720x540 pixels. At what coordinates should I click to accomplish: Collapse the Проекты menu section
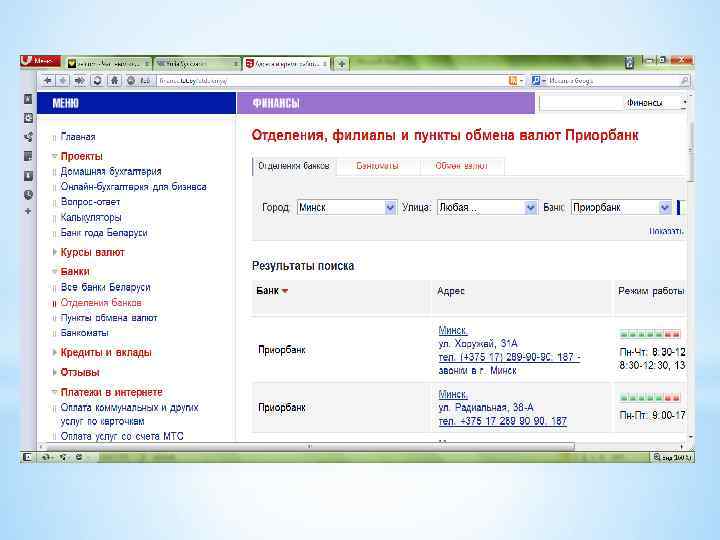54,156
